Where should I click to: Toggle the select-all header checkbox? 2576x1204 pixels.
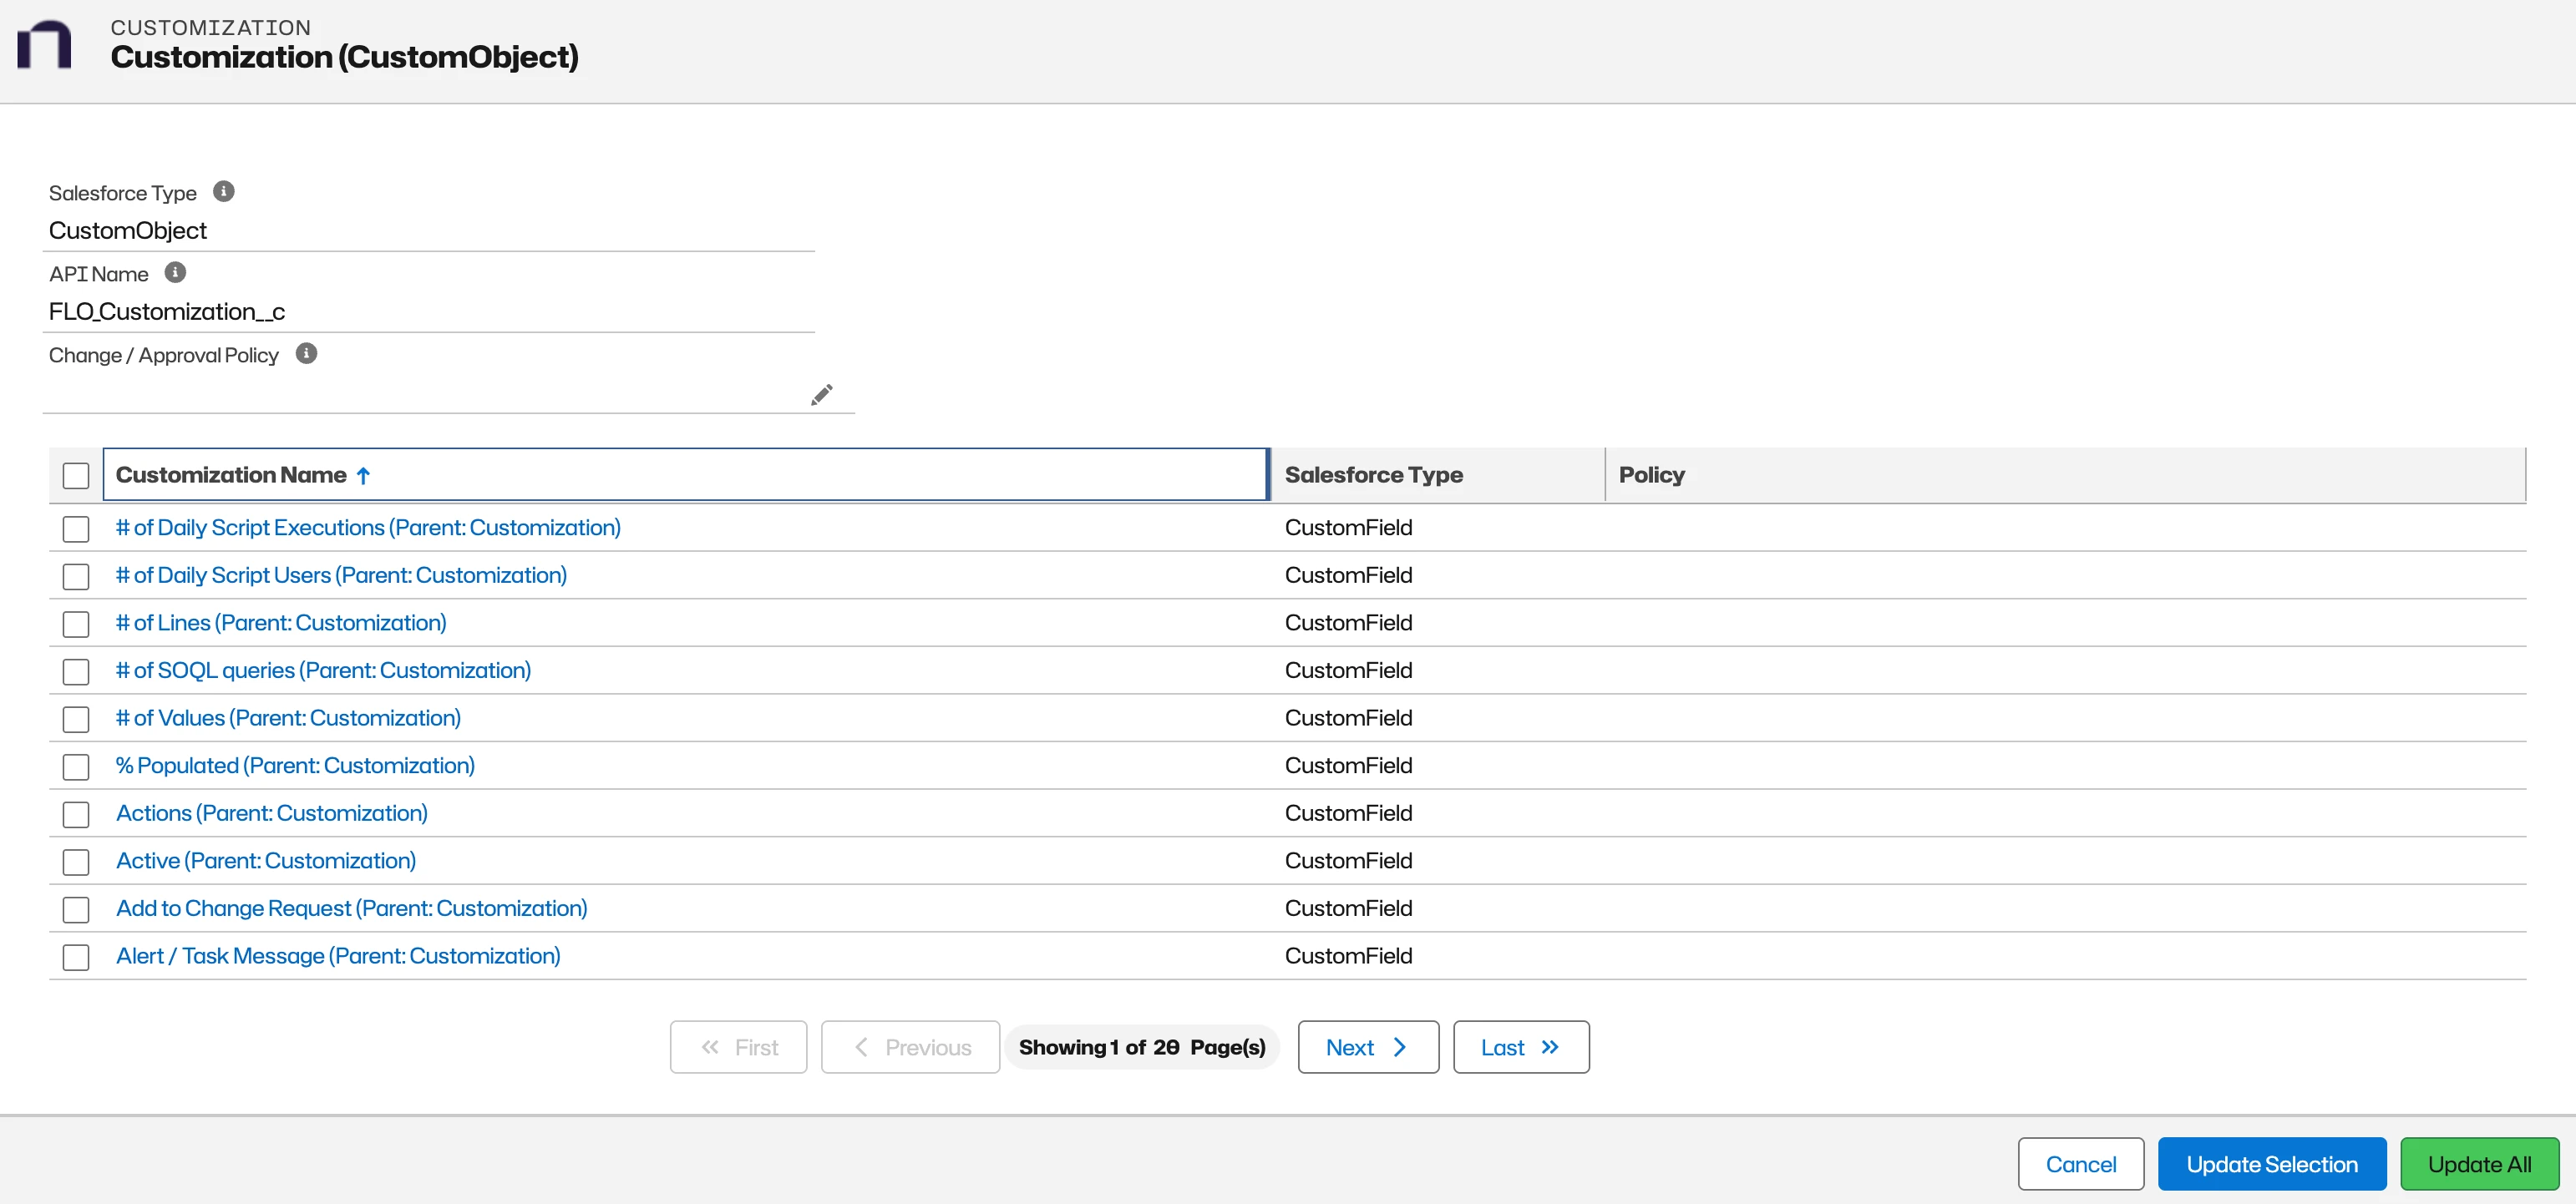pos(76,476)
